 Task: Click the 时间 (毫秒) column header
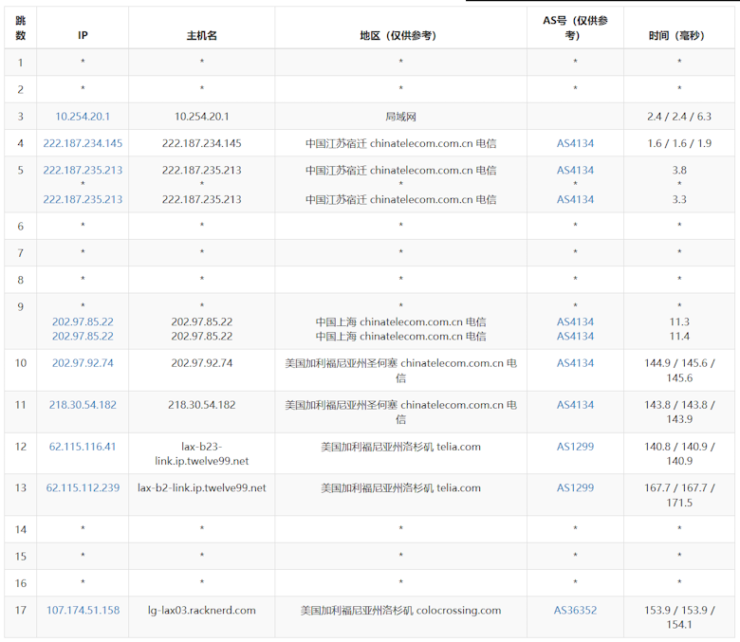(679, 35)
